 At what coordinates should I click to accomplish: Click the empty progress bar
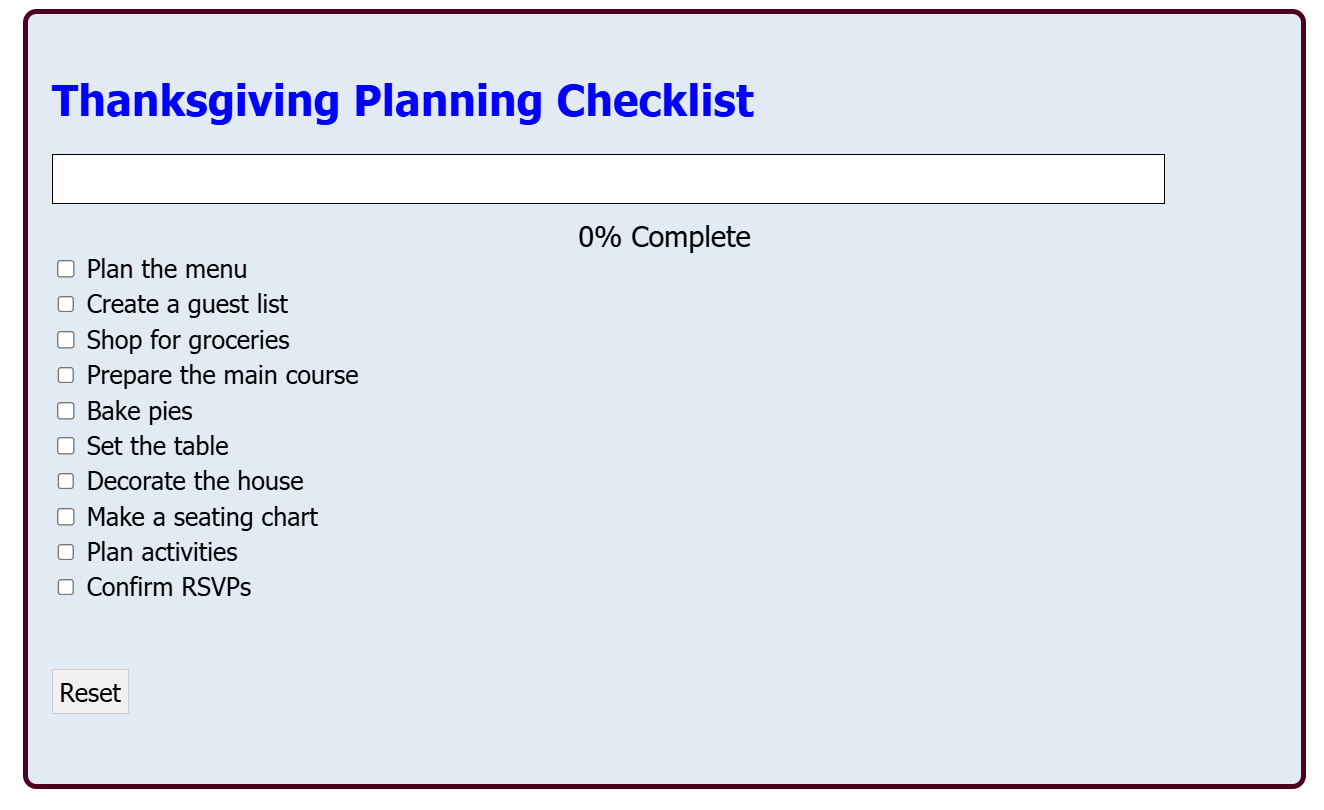pyautogui.click(x=608, y=179)
